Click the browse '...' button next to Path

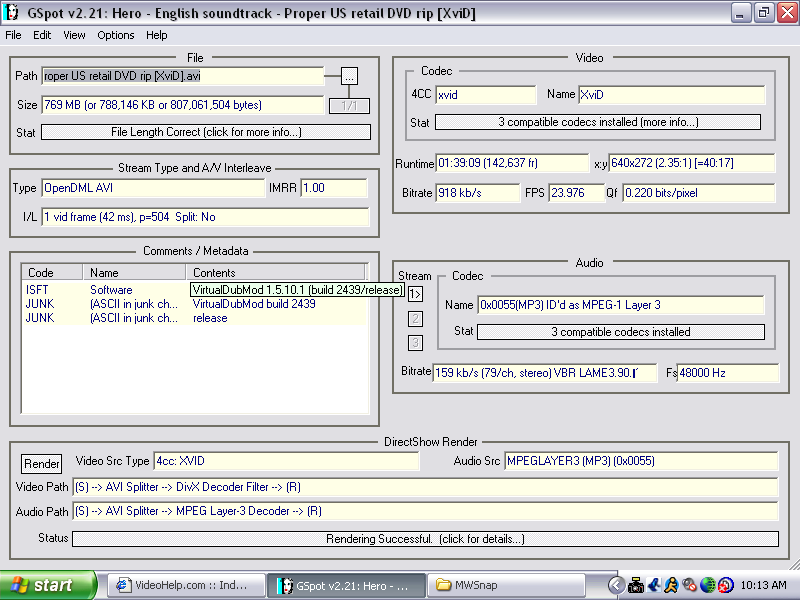pos(349,77)
